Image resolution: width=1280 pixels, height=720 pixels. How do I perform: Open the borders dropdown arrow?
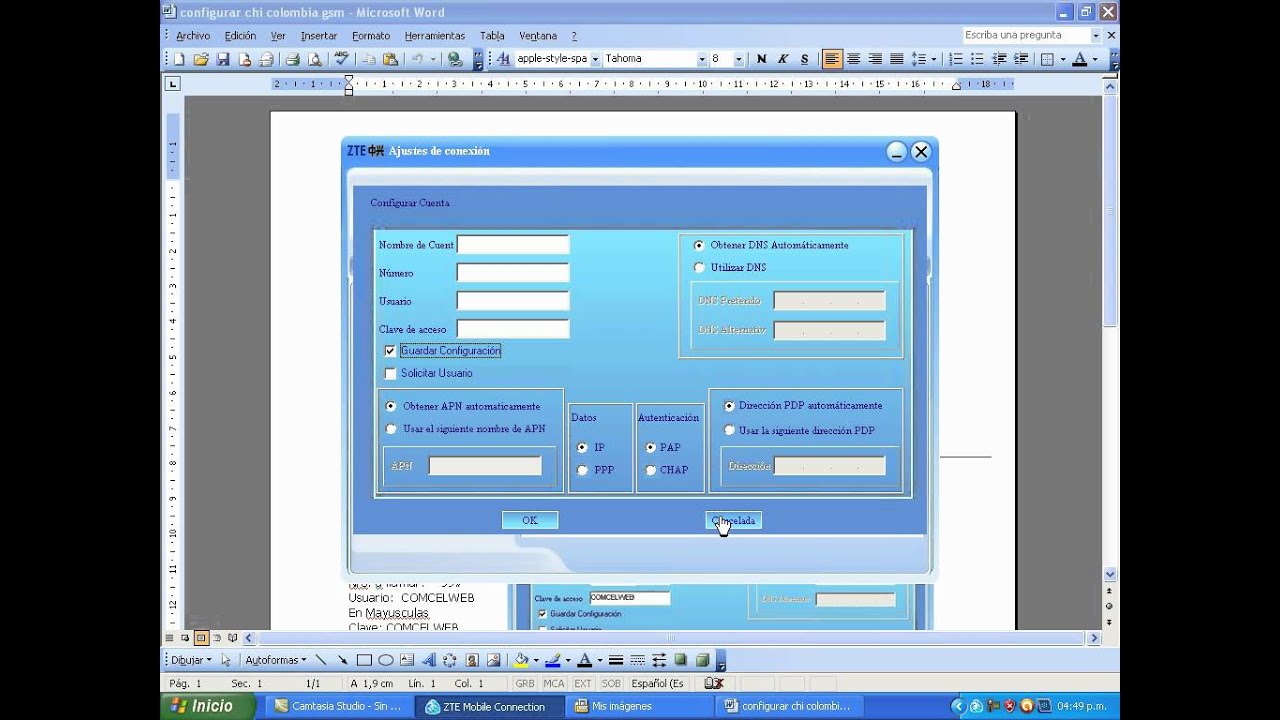1063,59
